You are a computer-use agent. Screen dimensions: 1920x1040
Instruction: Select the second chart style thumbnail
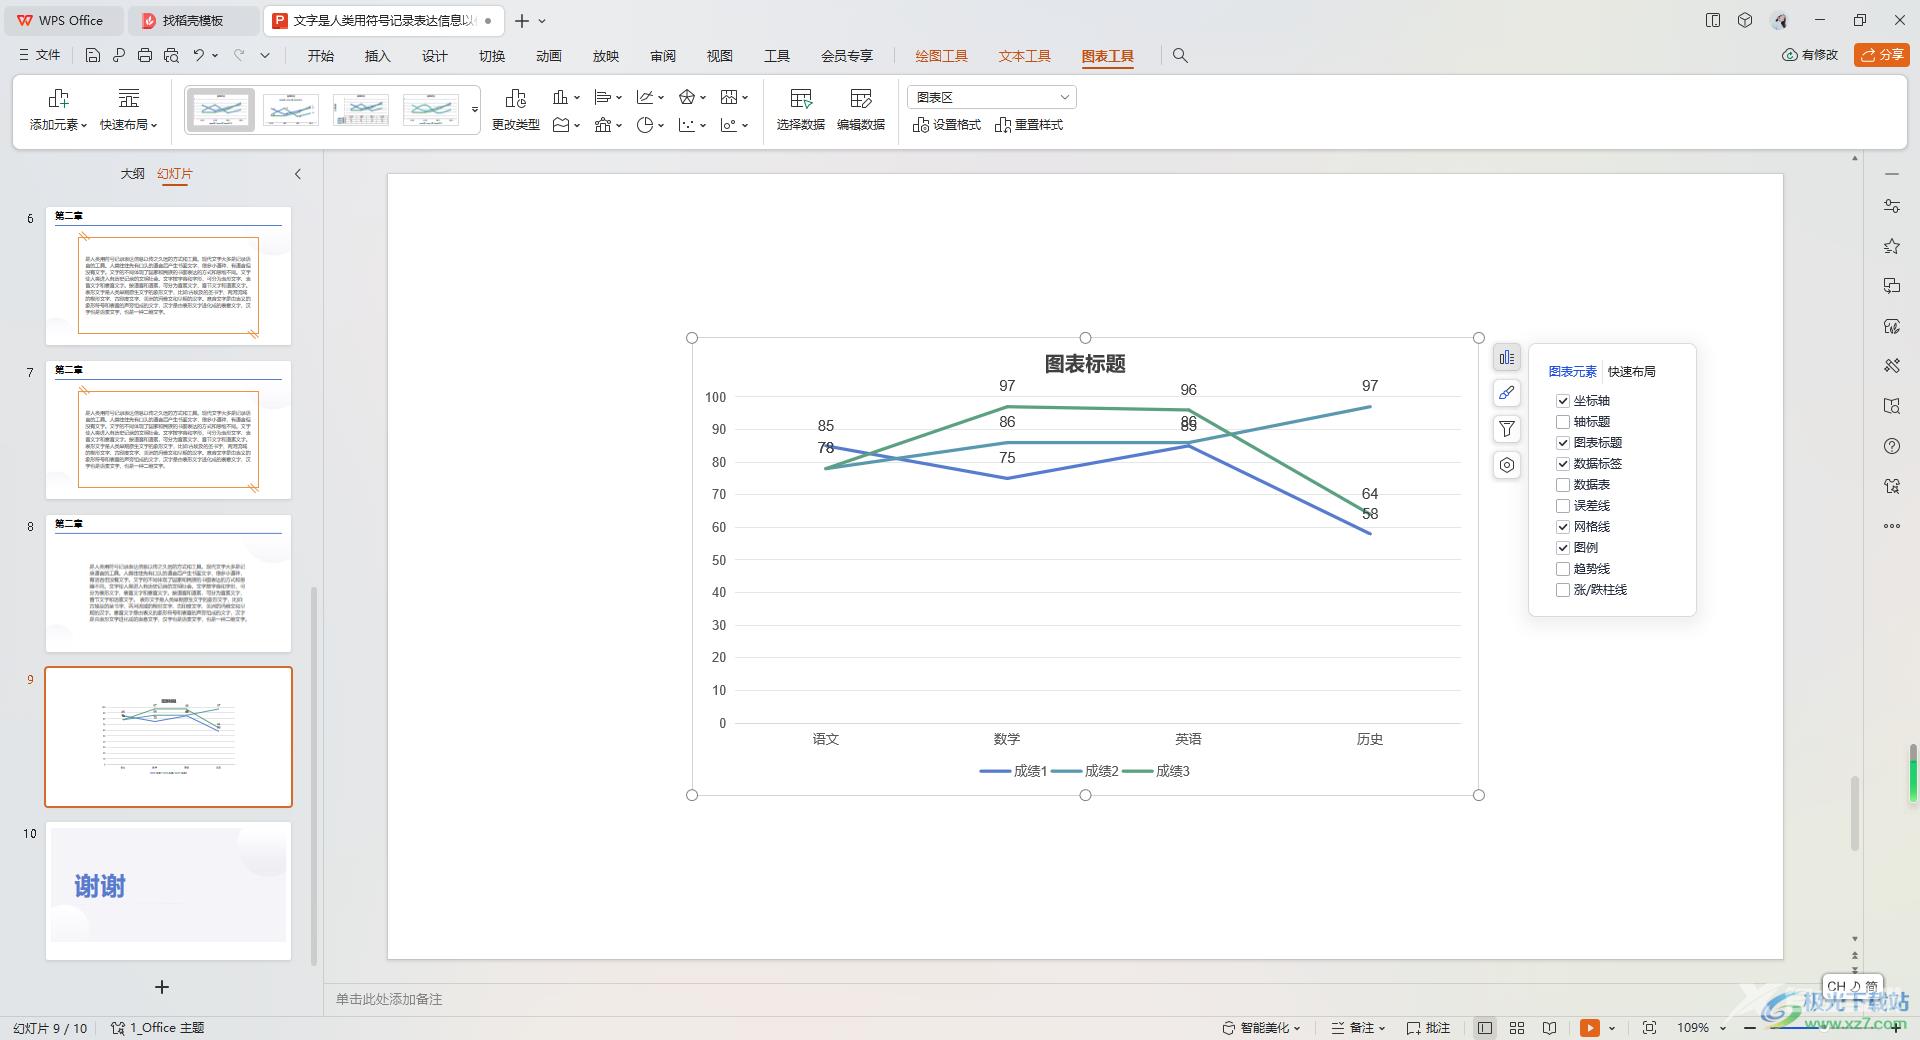pyautogui.click(x=291, y=109)
